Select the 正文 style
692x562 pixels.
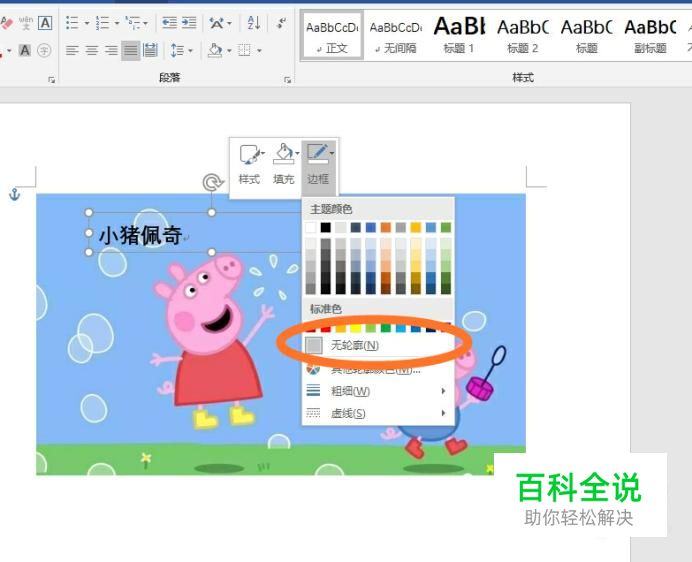click(x=332, y=36)
